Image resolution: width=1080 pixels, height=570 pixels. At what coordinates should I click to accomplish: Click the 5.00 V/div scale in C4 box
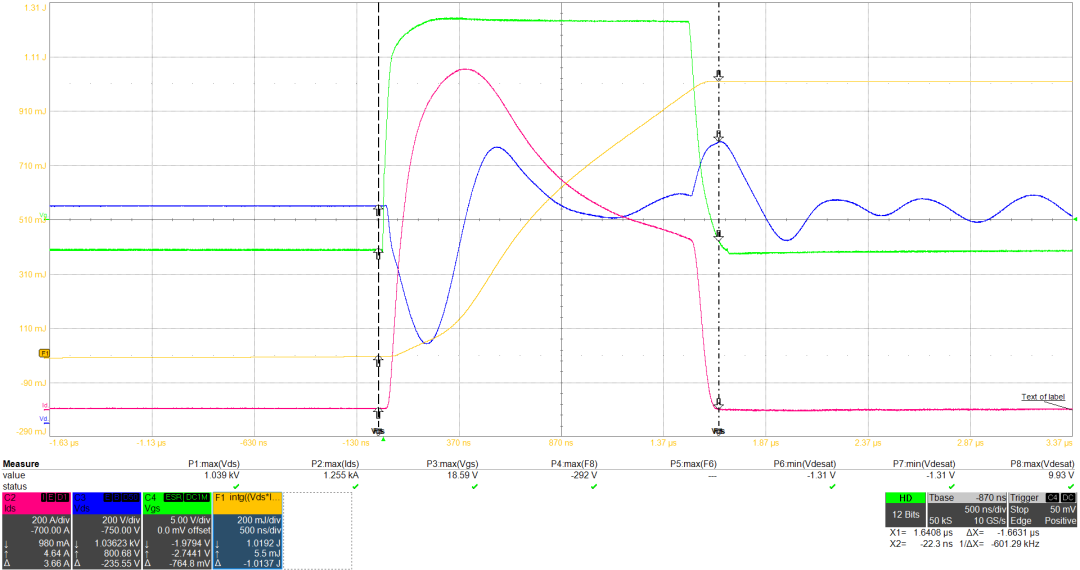(x=191, y=520)
